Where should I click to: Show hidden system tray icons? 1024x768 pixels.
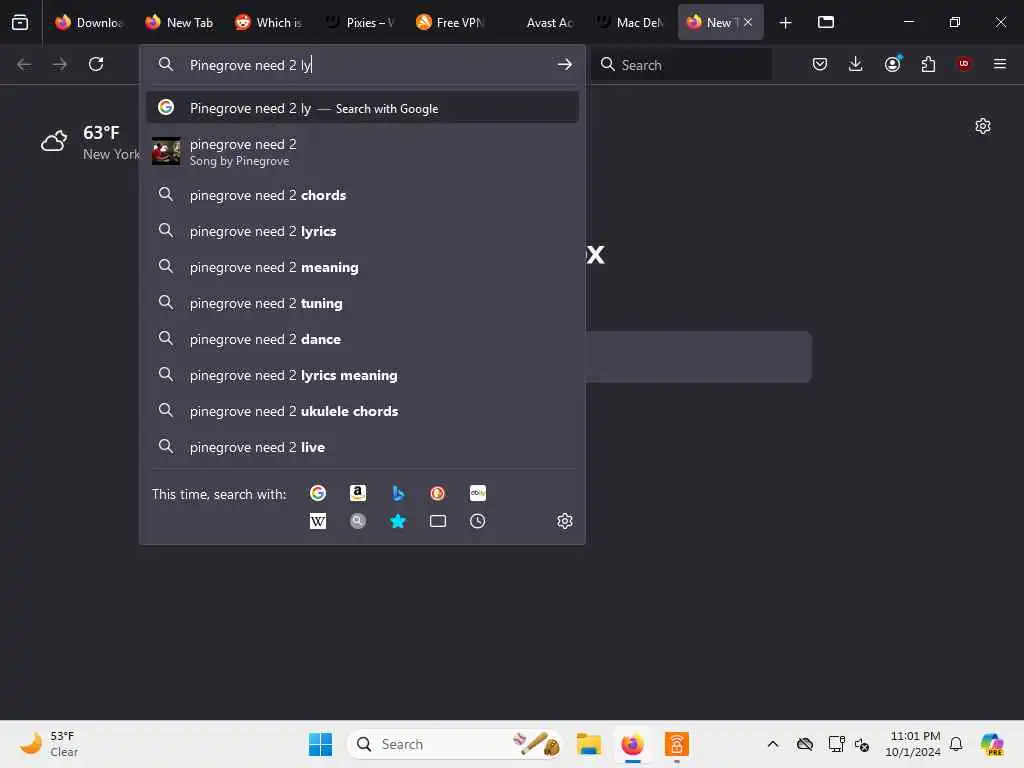click(773, 744)
